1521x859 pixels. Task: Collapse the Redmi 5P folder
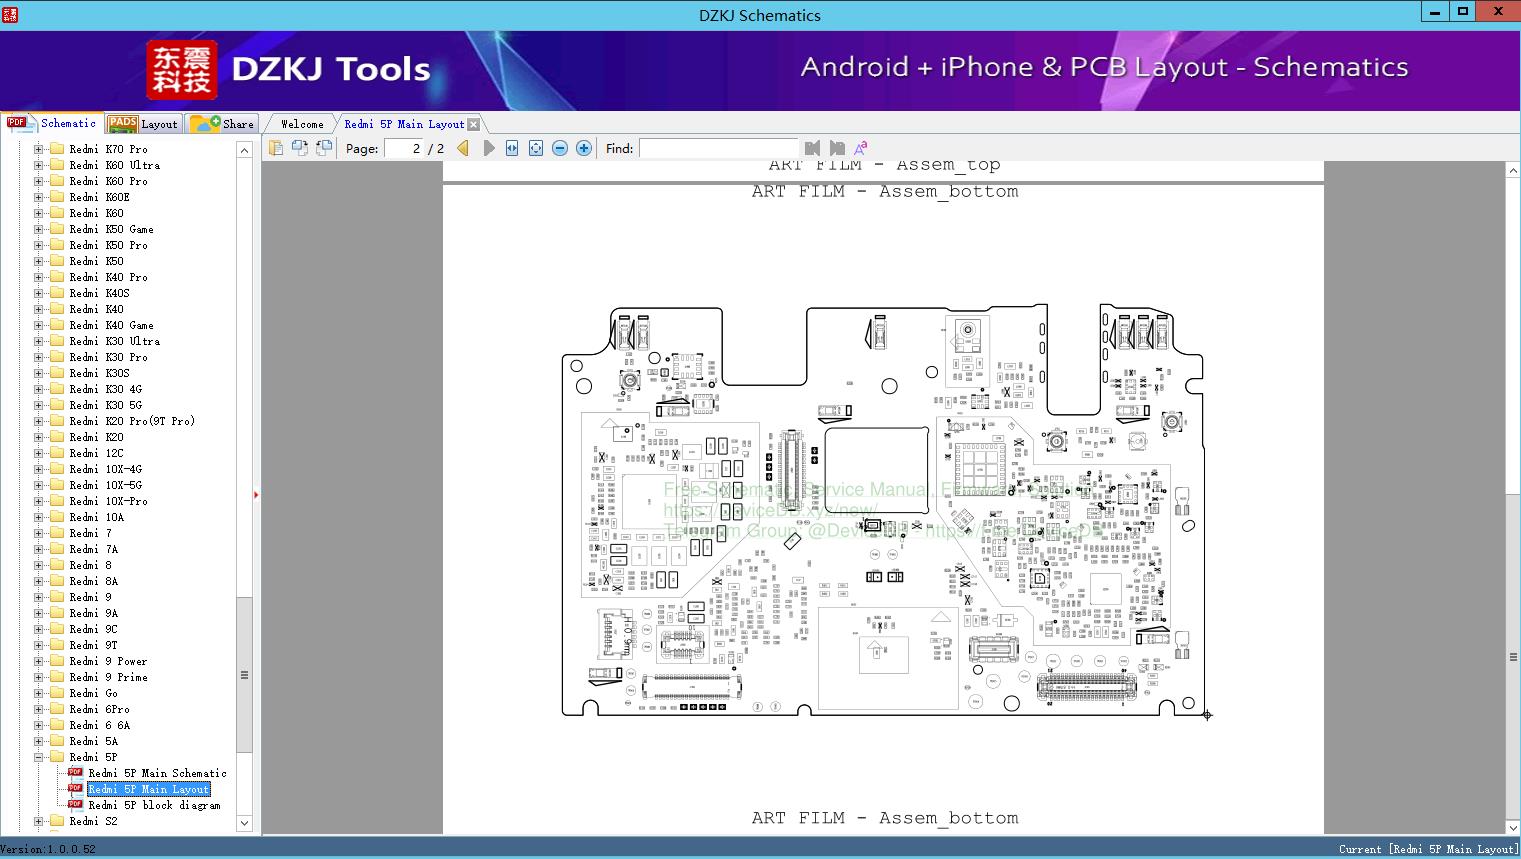[x=38, y=757]
